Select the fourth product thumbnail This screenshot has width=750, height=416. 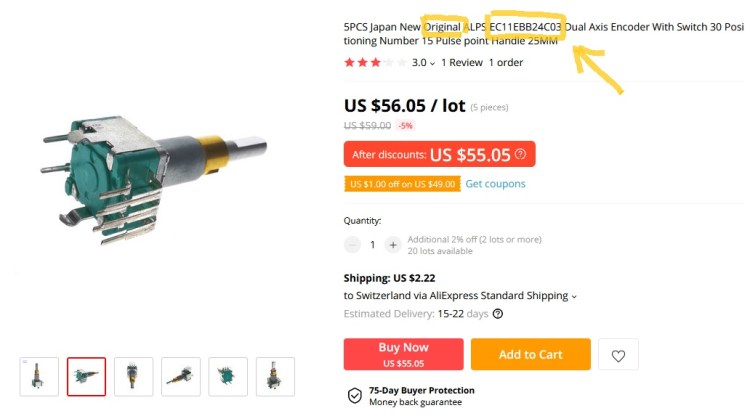pyautogui.click(x=181, y=377)
